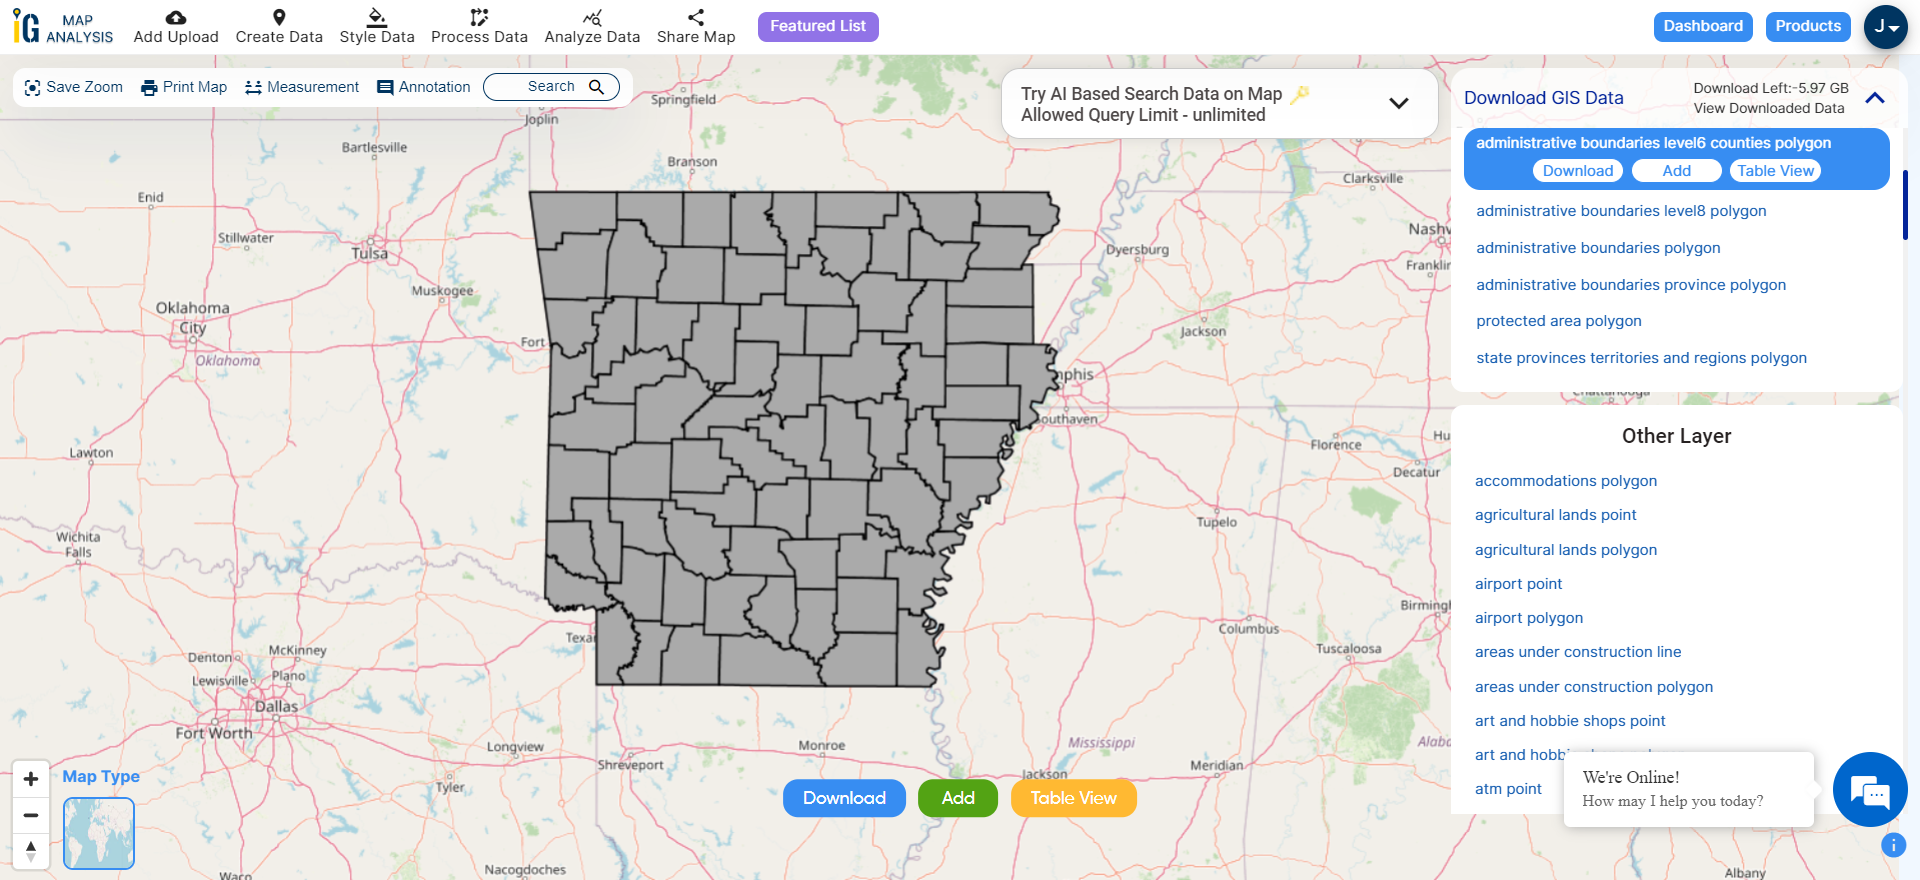
Task: Click the Process Data icon
Action: (479, 17)
